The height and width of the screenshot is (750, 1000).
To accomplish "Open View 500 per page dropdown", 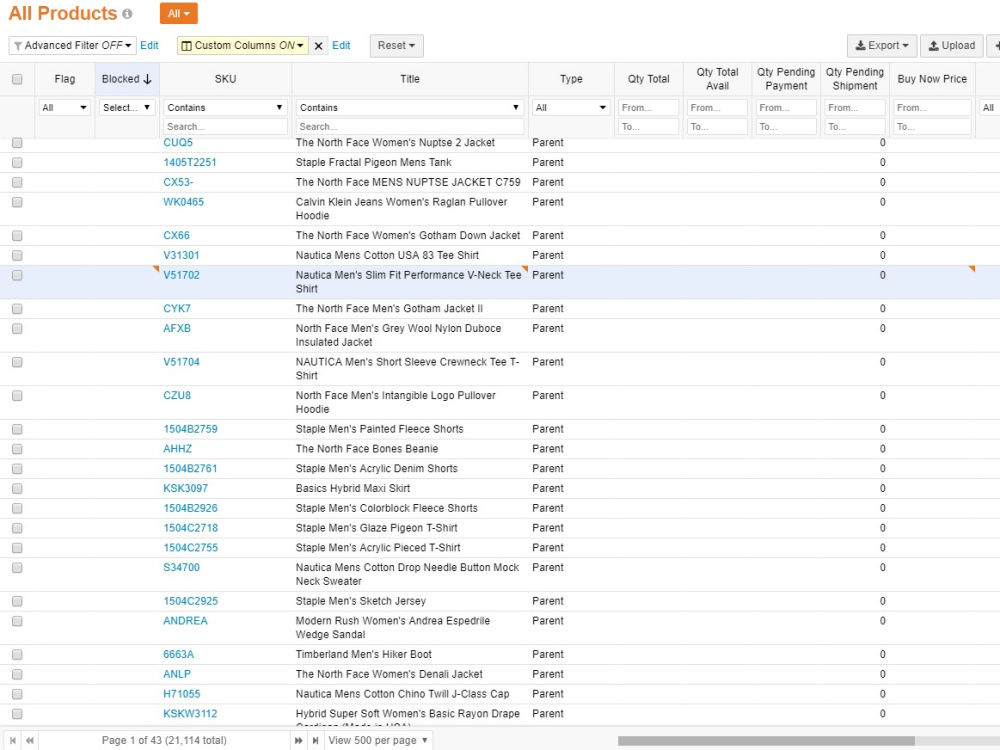I will pos(379,740).
